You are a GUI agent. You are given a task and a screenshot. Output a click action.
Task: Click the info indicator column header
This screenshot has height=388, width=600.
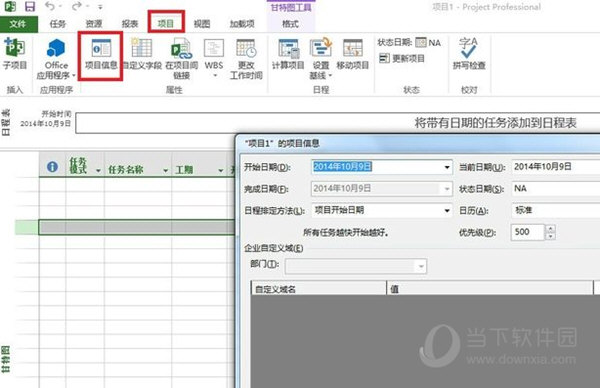pos(52,167)
